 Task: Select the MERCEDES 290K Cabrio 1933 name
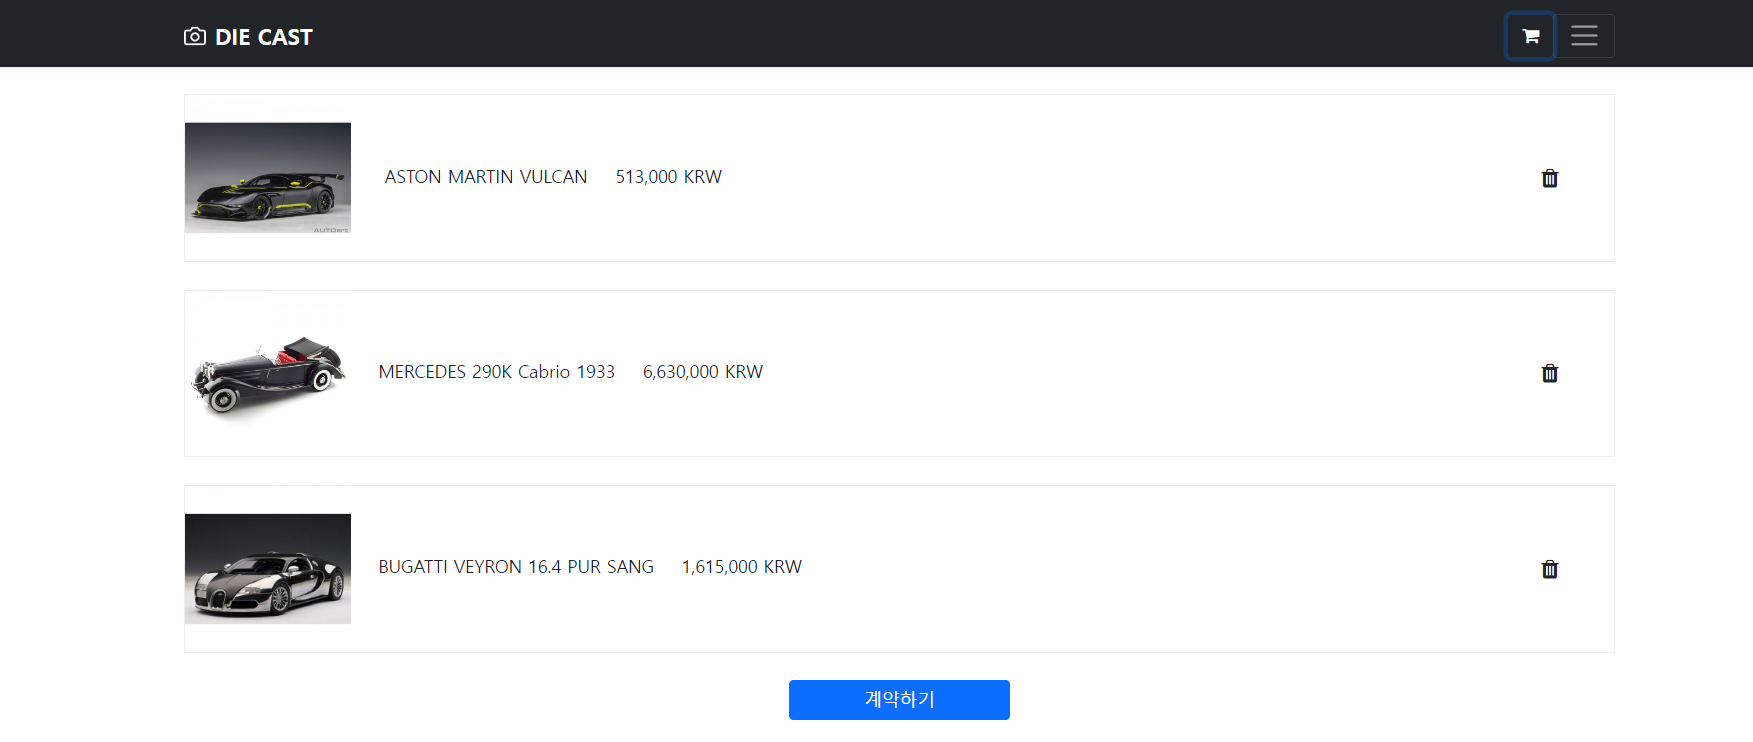[497, 372]
